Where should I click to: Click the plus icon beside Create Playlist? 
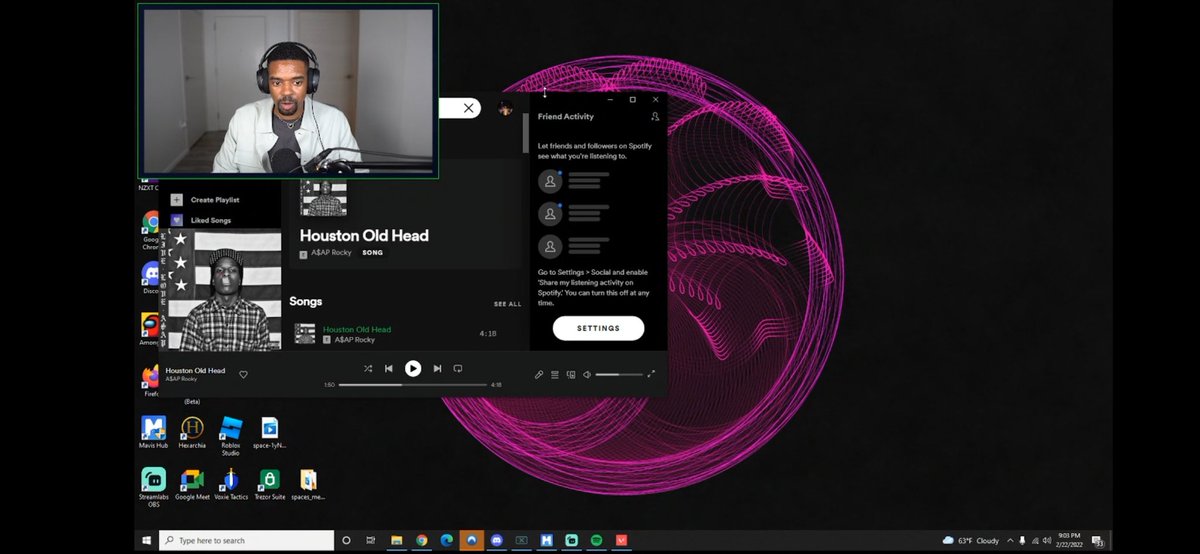tap(177, 200)
